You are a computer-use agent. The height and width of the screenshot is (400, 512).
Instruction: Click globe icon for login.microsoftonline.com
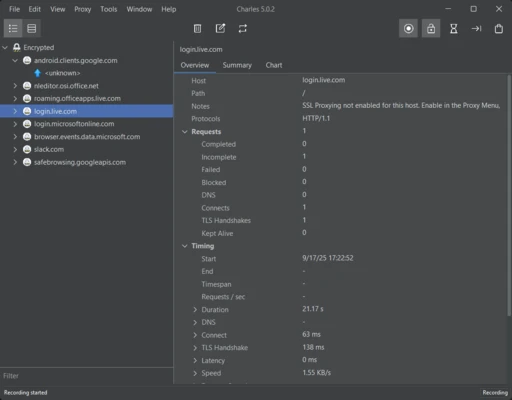click(27, 124)
